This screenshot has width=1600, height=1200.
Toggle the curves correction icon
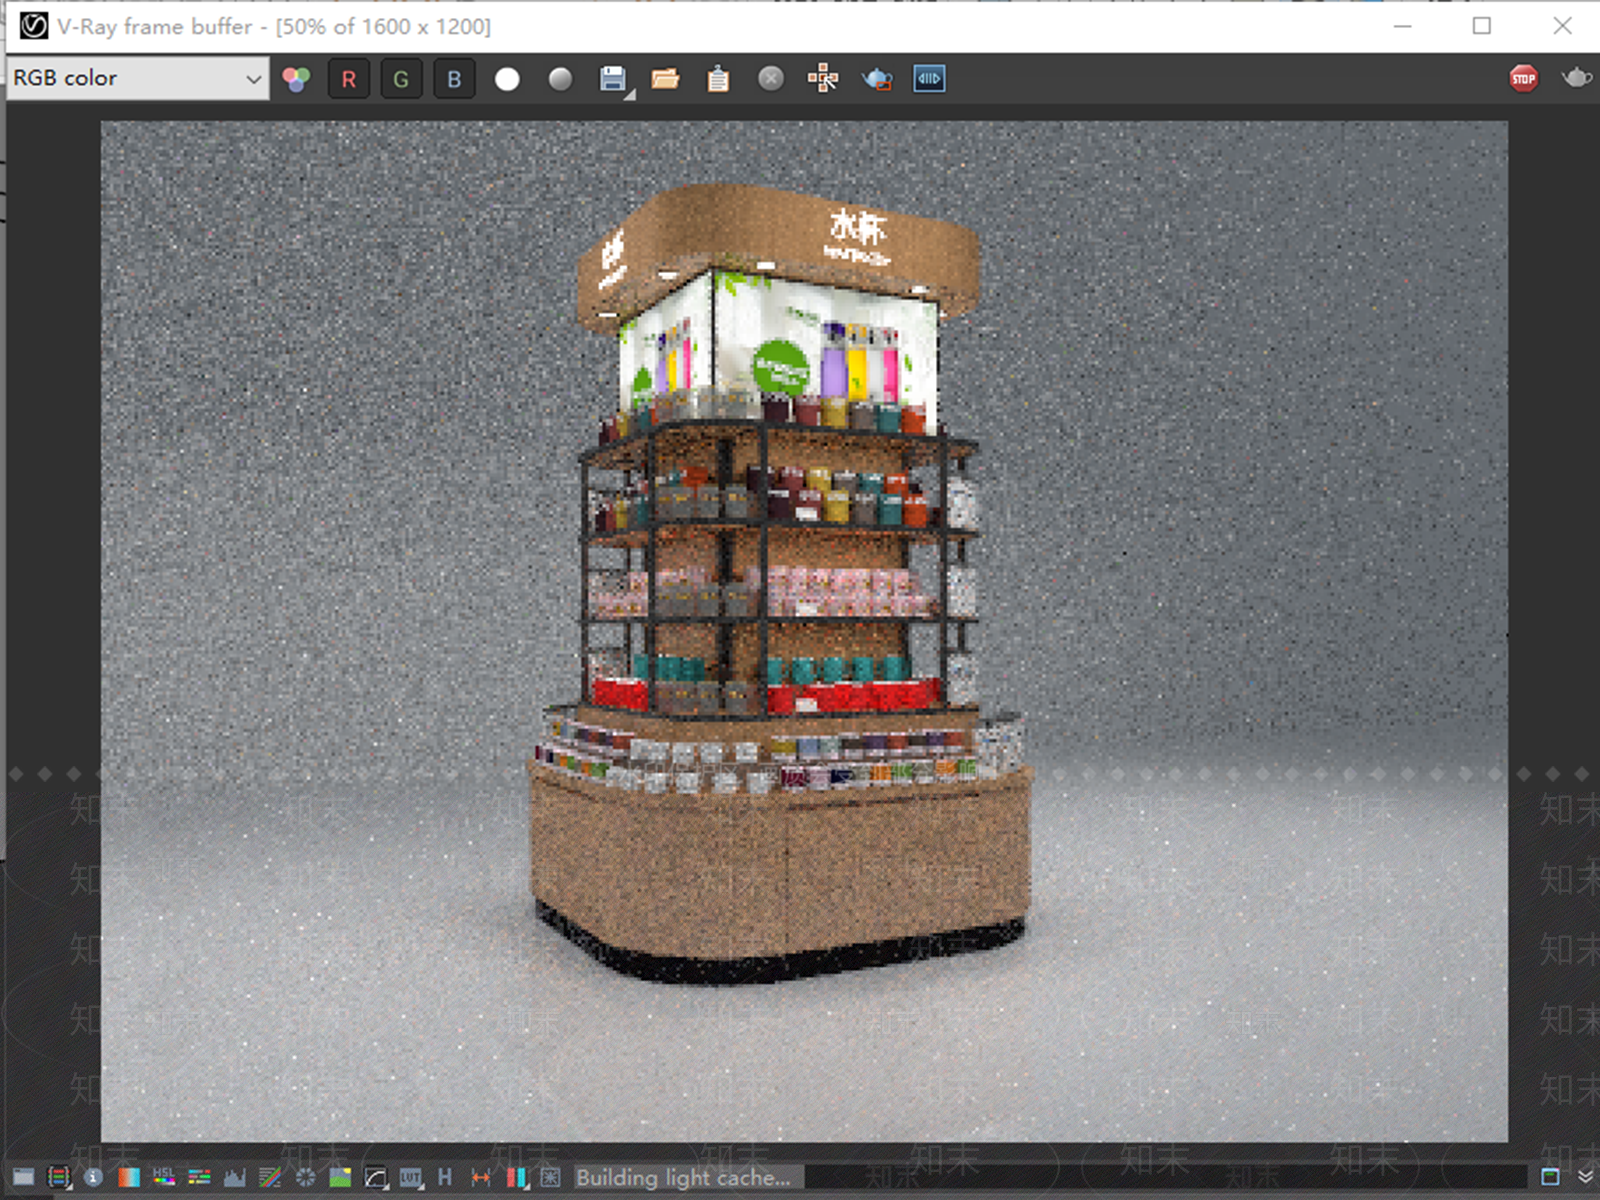270,1177
